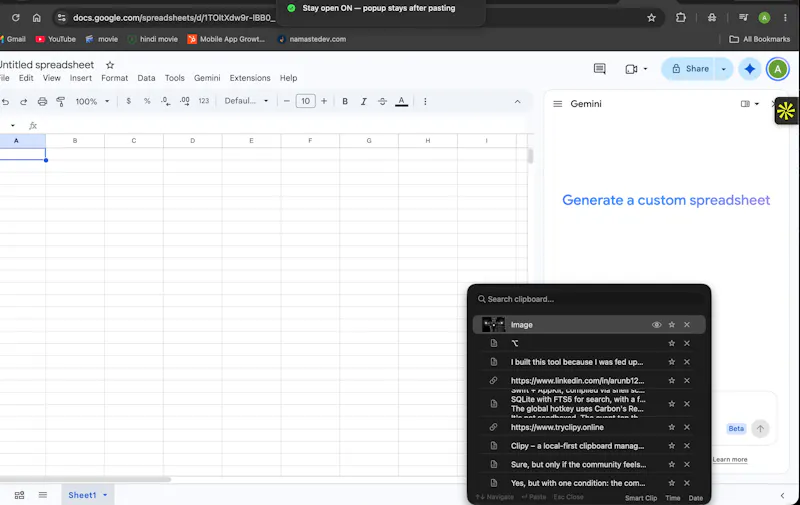Open the Gemini panel hamburger menu

point(558,104)
